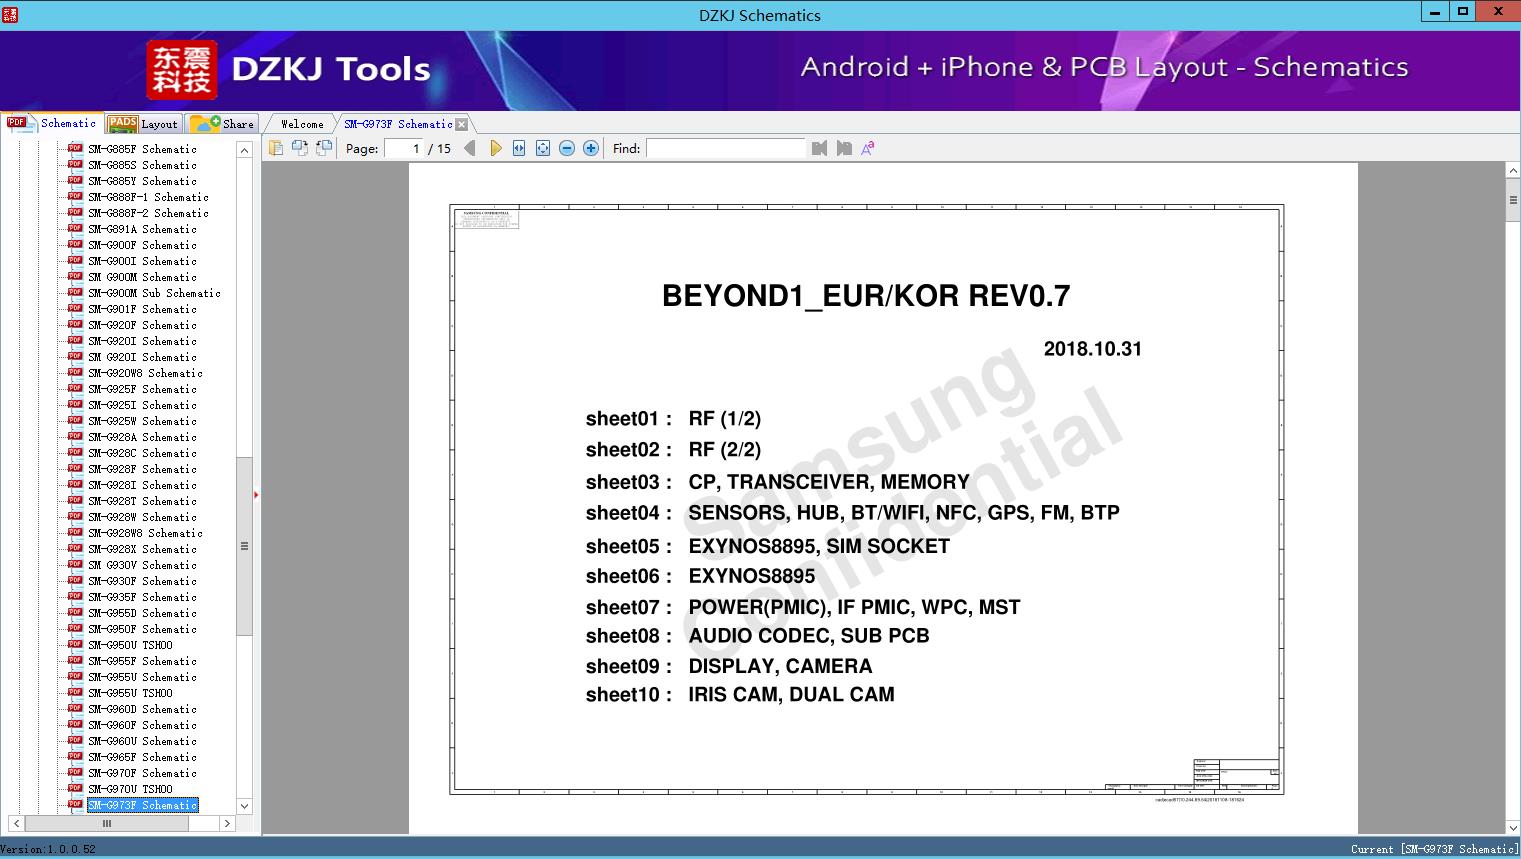Viewport: 1521px width, 859px height.
Task: Select SM-G955U TSHOO entry
Action: (130, 693)
